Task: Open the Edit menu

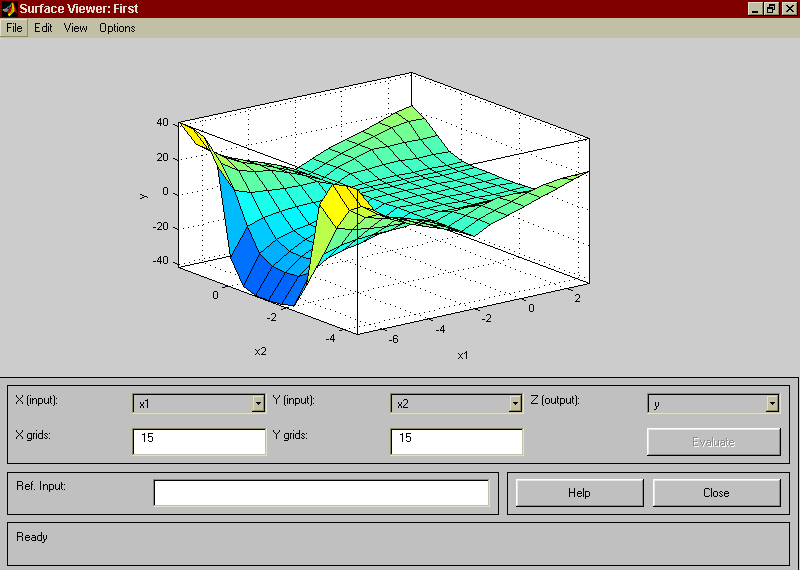Action: tap(43, 28)
